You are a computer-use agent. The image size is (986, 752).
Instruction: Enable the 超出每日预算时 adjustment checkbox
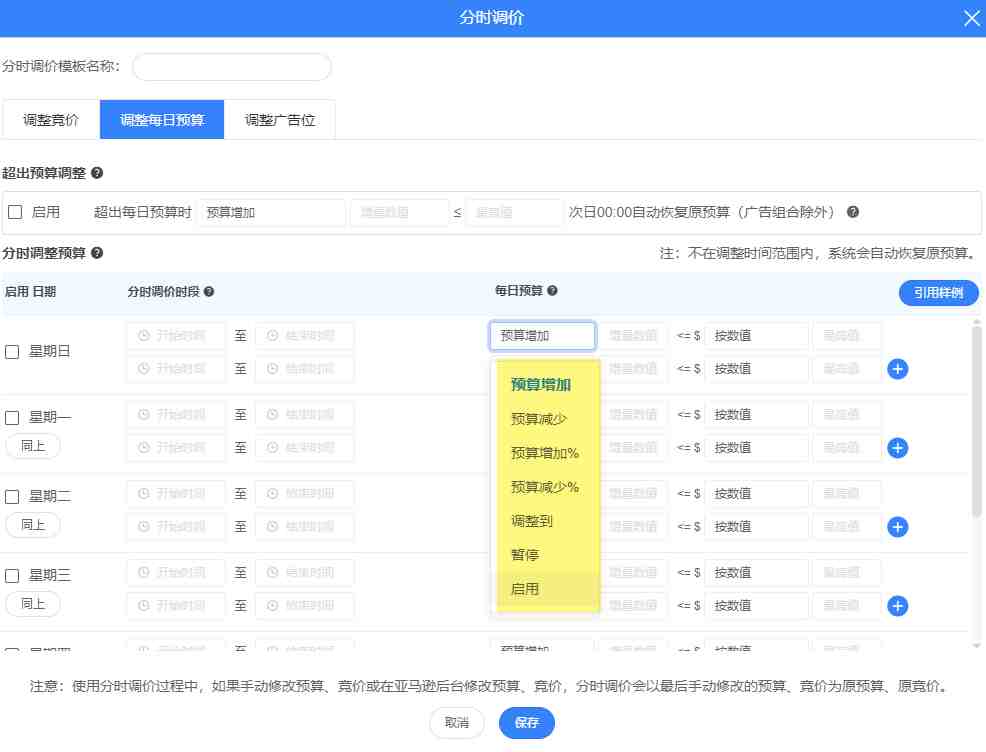click(x=15, y=212)
